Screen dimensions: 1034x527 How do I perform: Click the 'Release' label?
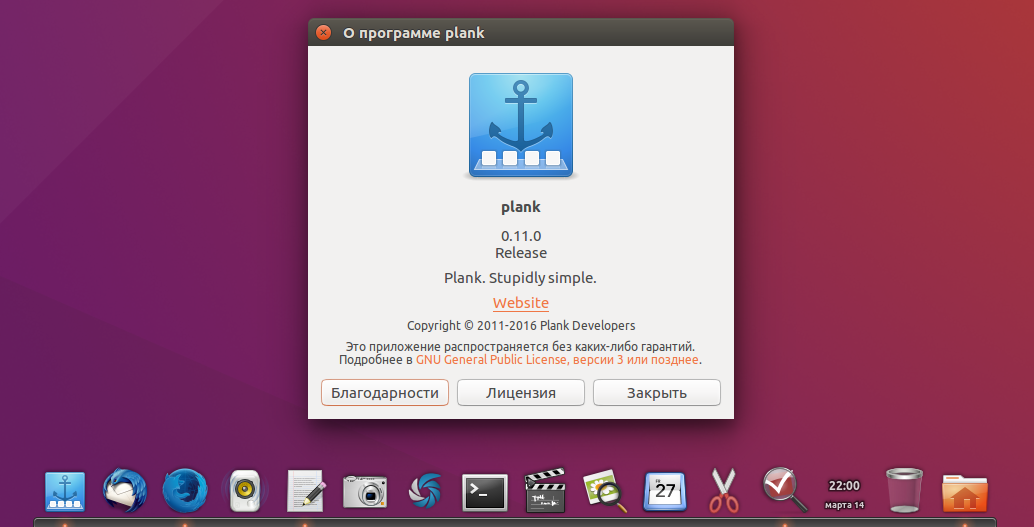coord(521,253)
